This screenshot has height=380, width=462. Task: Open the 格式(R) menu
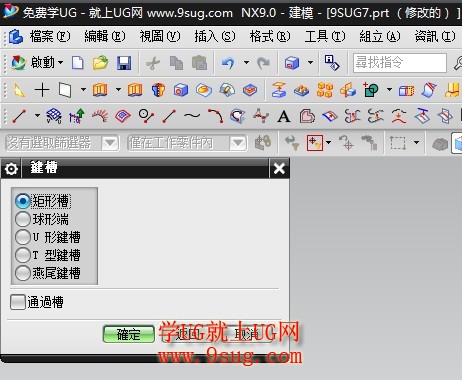[x=270, y=36]
